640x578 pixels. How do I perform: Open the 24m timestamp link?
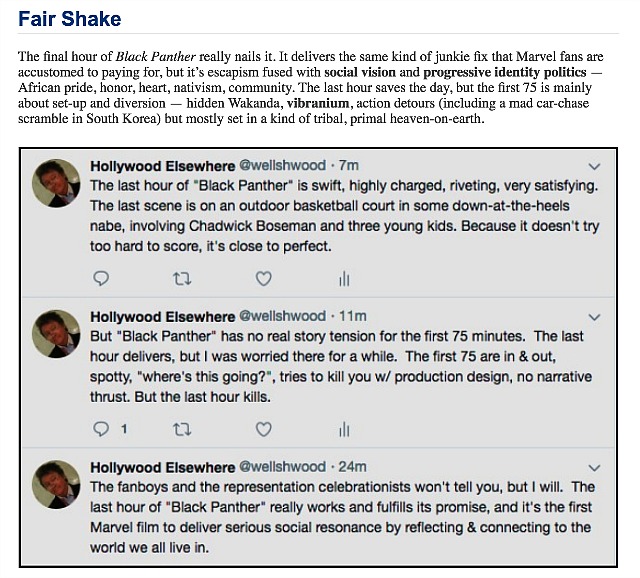tap(352, 467)
